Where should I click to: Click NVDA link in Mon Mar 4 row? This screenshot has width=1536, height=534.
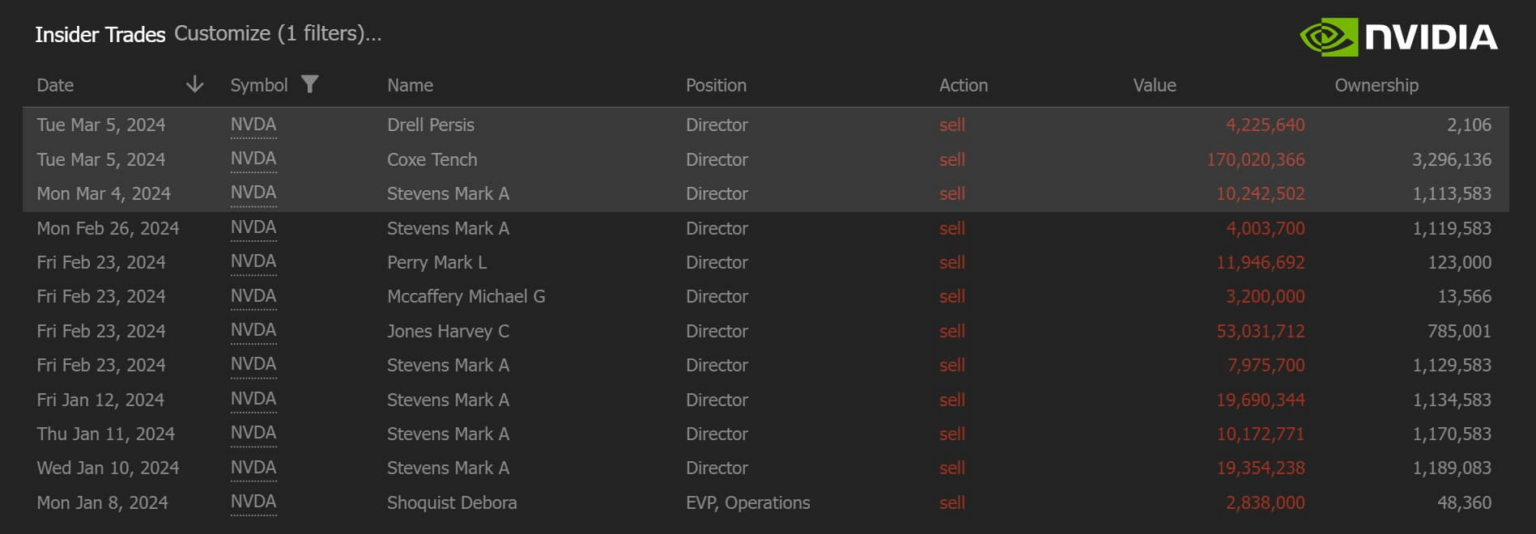point(253,193)
